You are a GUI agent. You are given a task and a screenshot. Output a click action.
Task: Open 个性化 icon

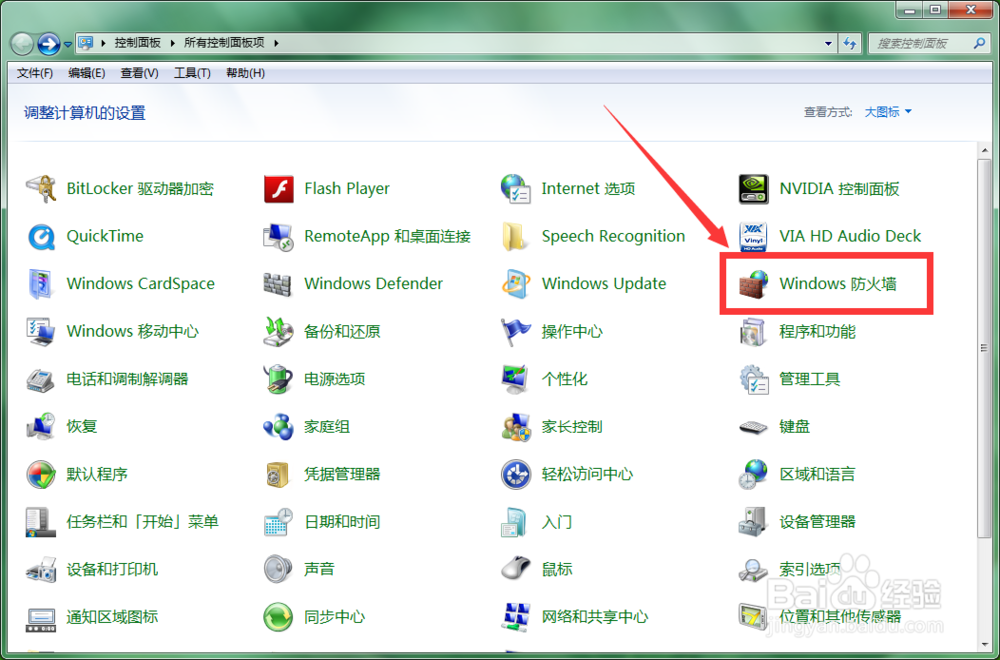[x=516, y=379]
